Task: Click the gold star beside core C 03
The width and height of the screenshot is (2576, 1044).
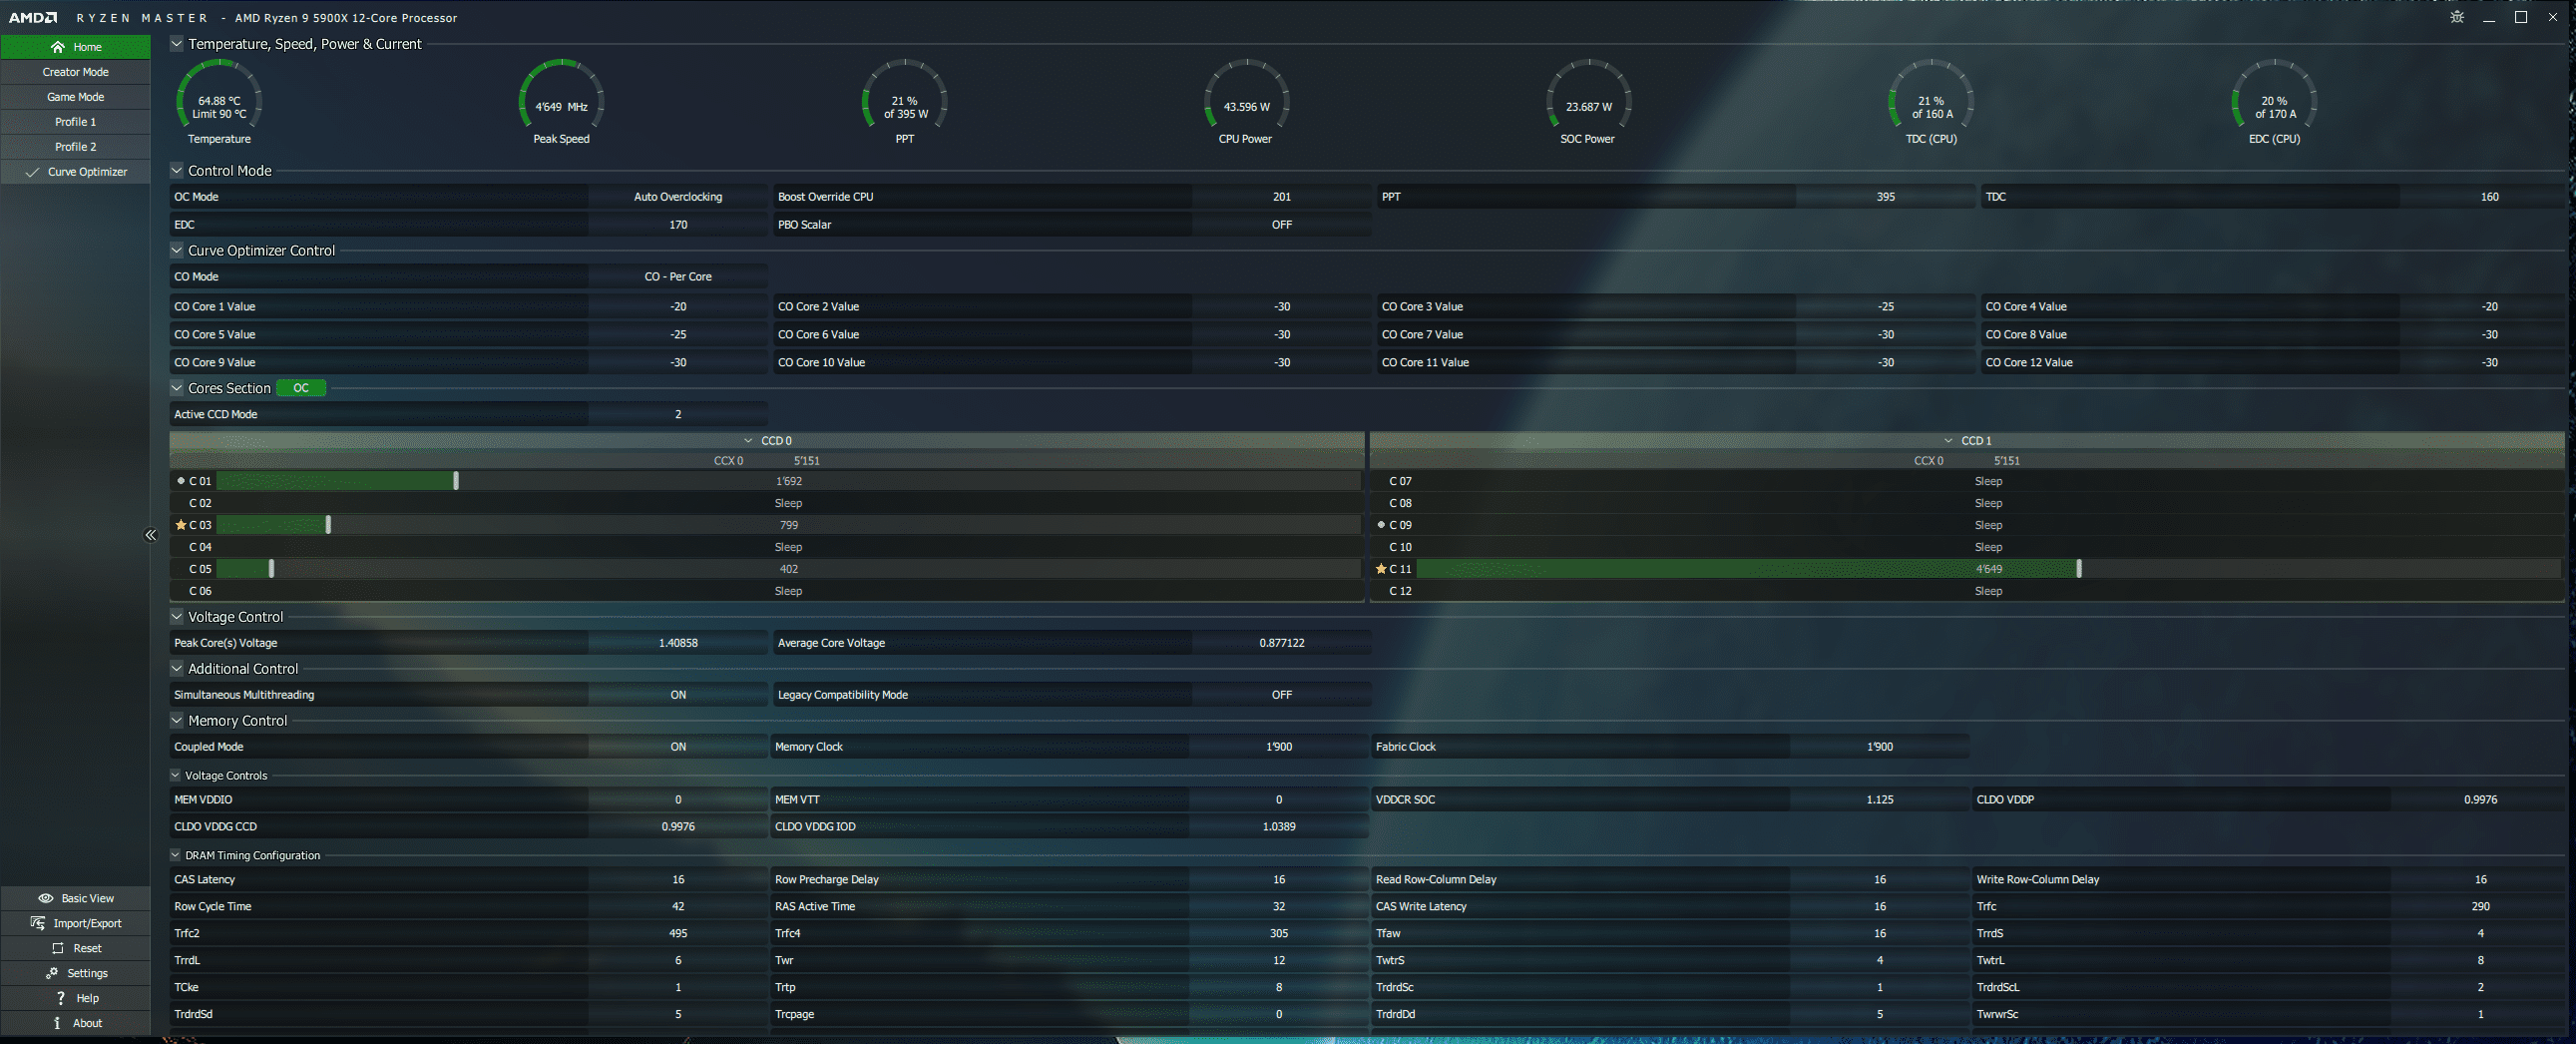Action: (x=181, y=525)
